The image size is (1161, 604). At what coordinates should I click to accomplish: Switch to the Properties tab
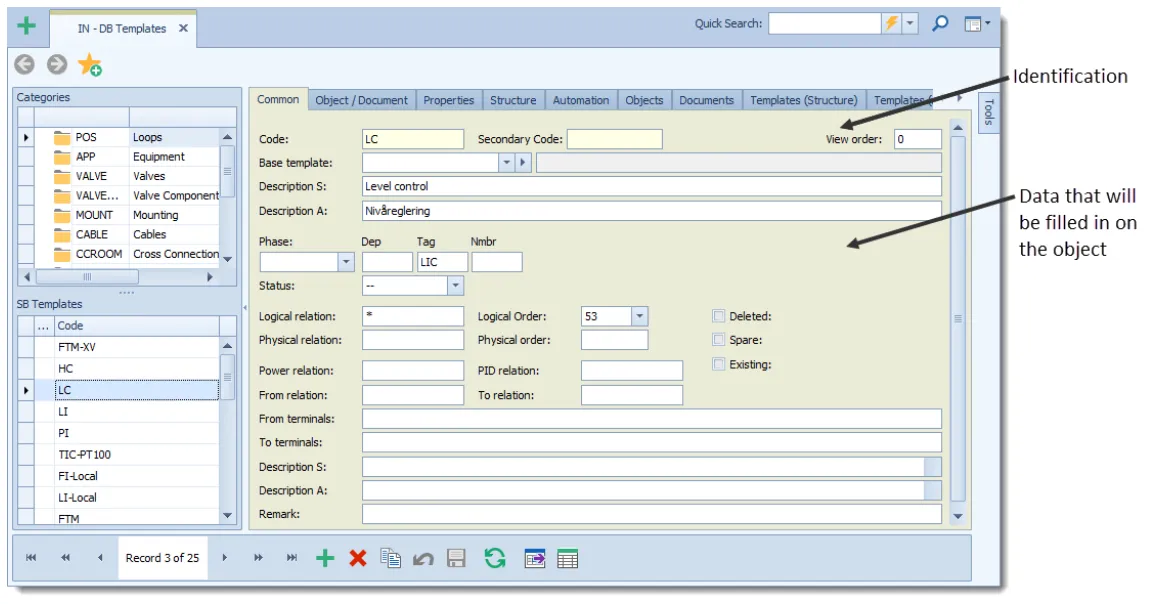coord(449,100)
